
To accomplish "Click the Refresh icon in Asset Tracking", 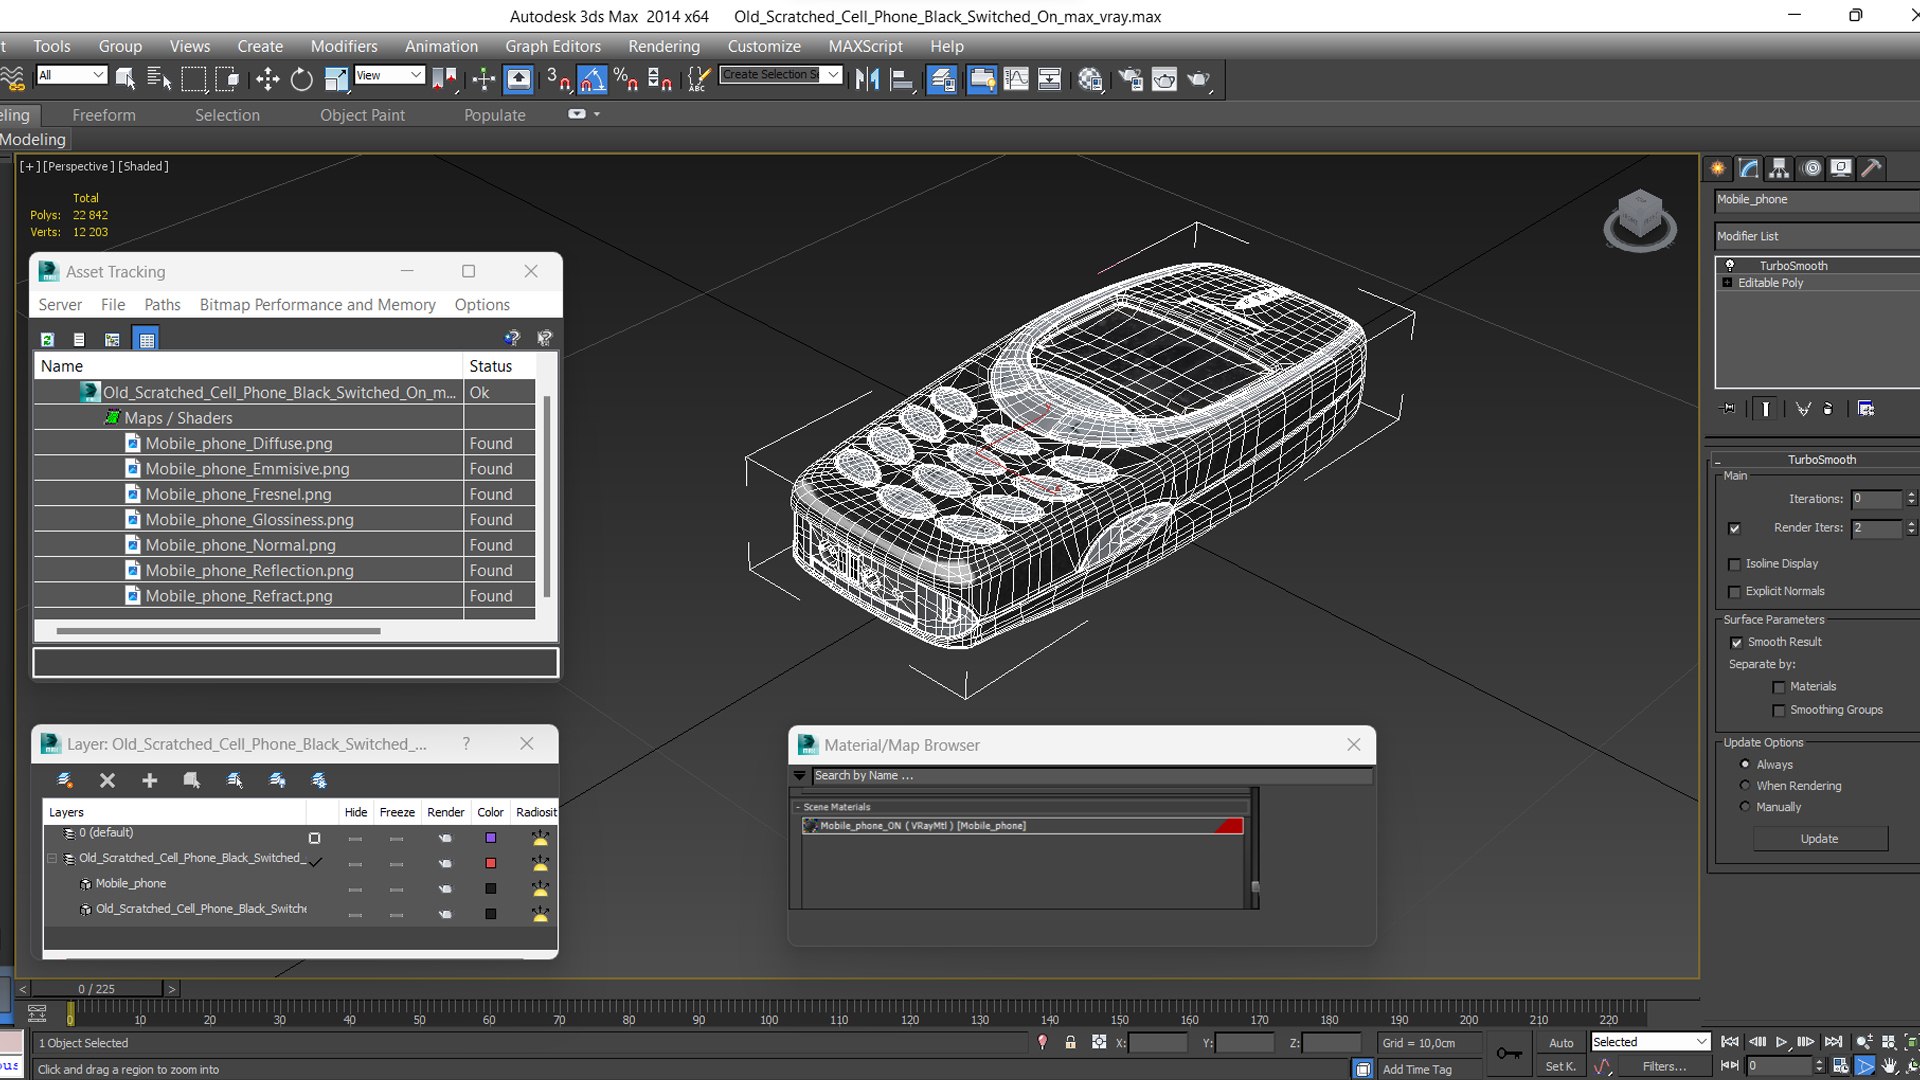I will 47,339.
